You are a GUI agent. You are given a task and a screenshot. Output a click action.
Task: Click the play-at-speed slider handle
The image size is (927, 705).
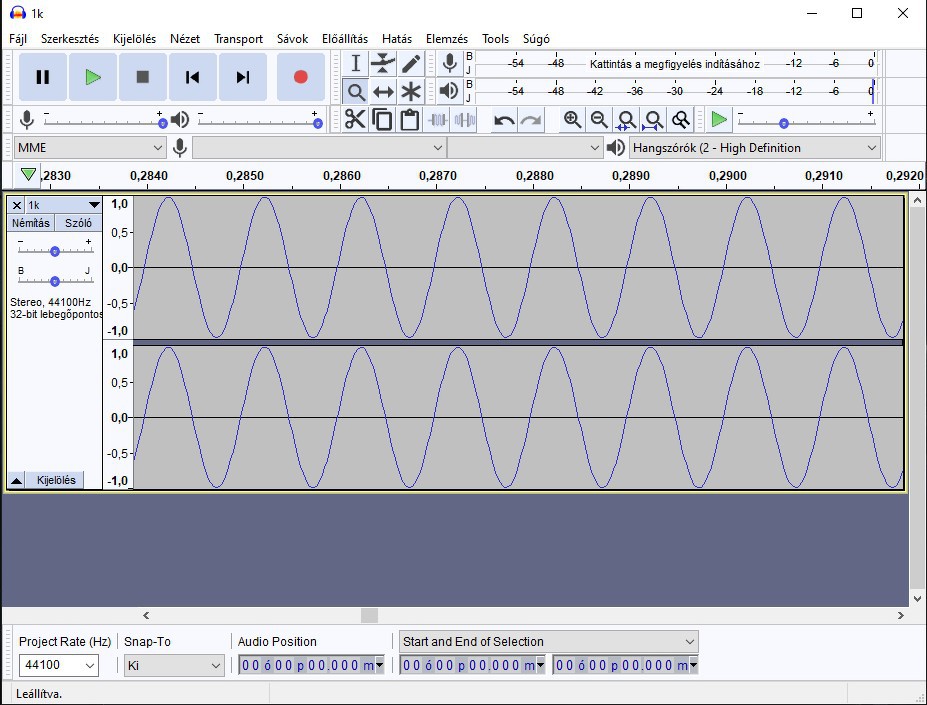[784, 123]
